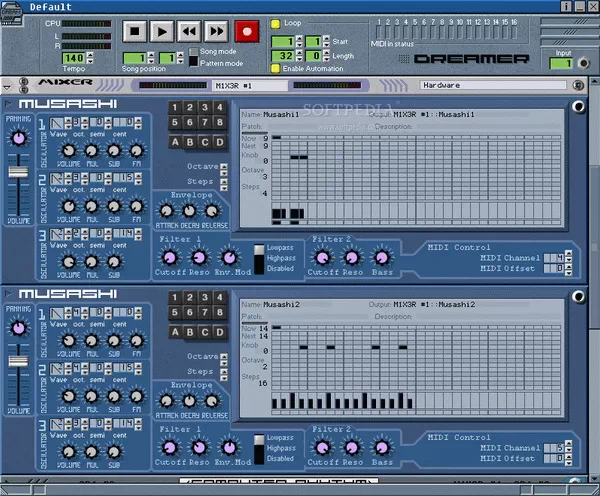This screenshot has height=496, width=600.
Task: Click the first Musashi Envelope Attack knob
Action: (165, 209)
